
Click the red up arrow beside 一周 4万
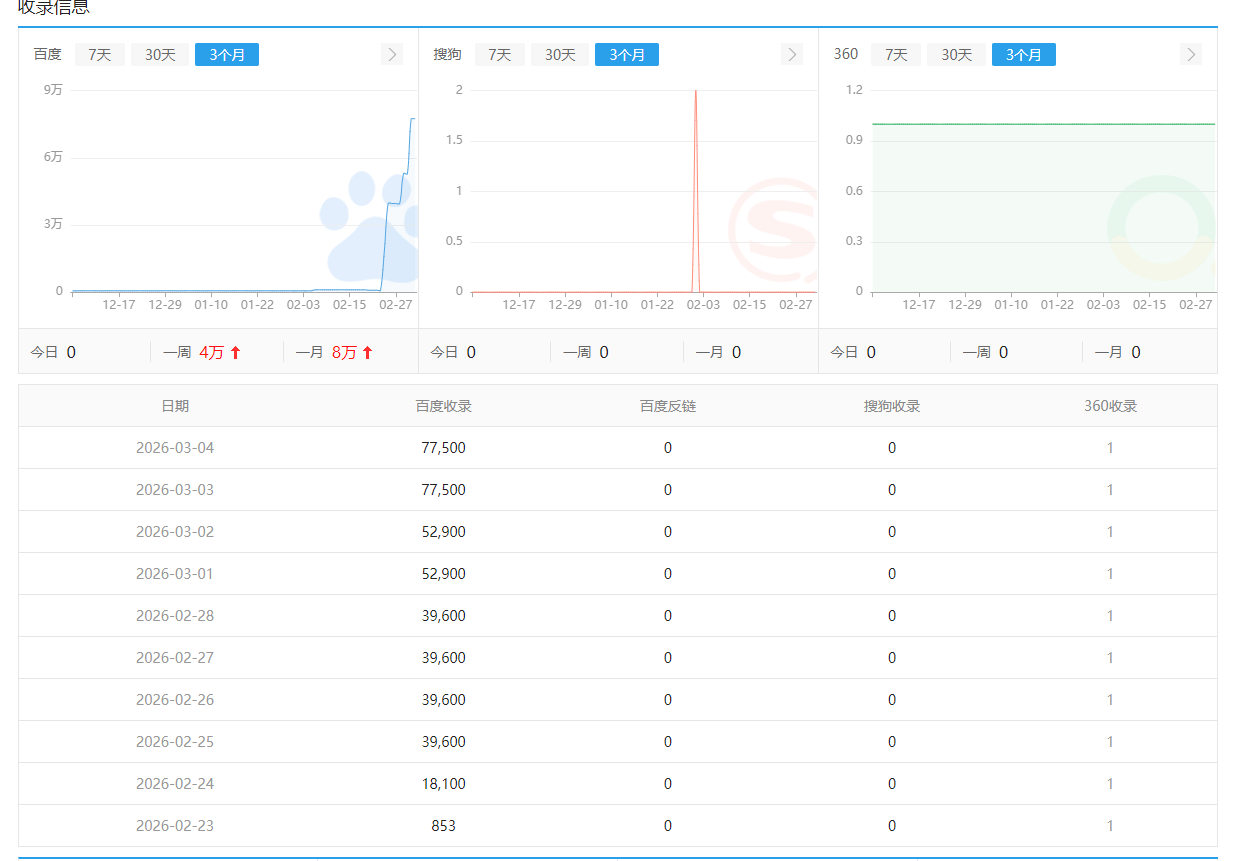(235, 352)
